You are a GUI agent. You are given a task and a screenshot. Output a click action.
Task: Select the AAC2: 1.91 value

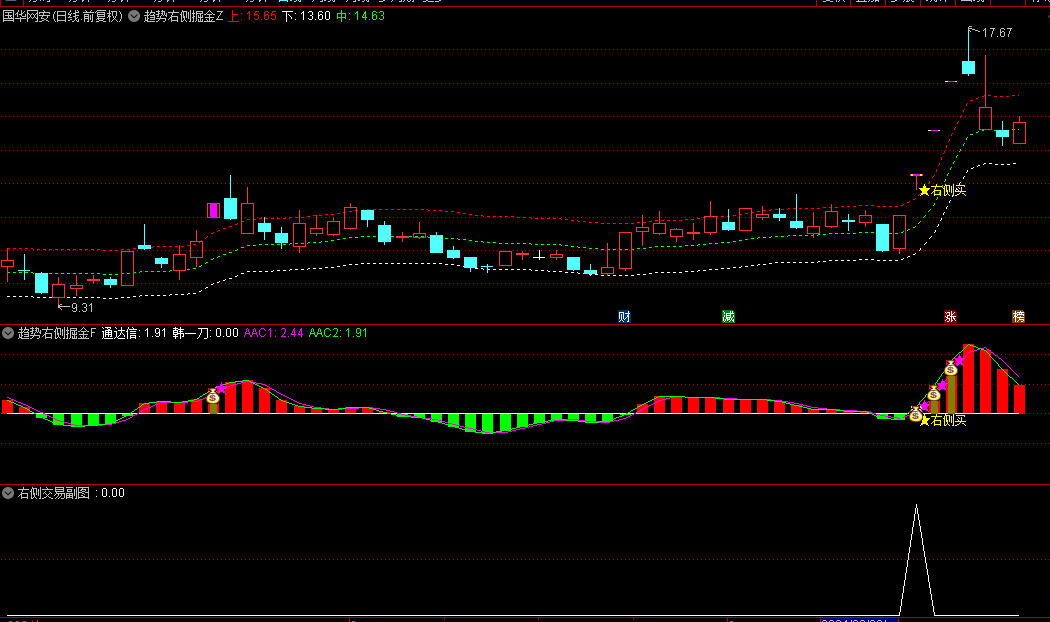click(x=338, y=333)
